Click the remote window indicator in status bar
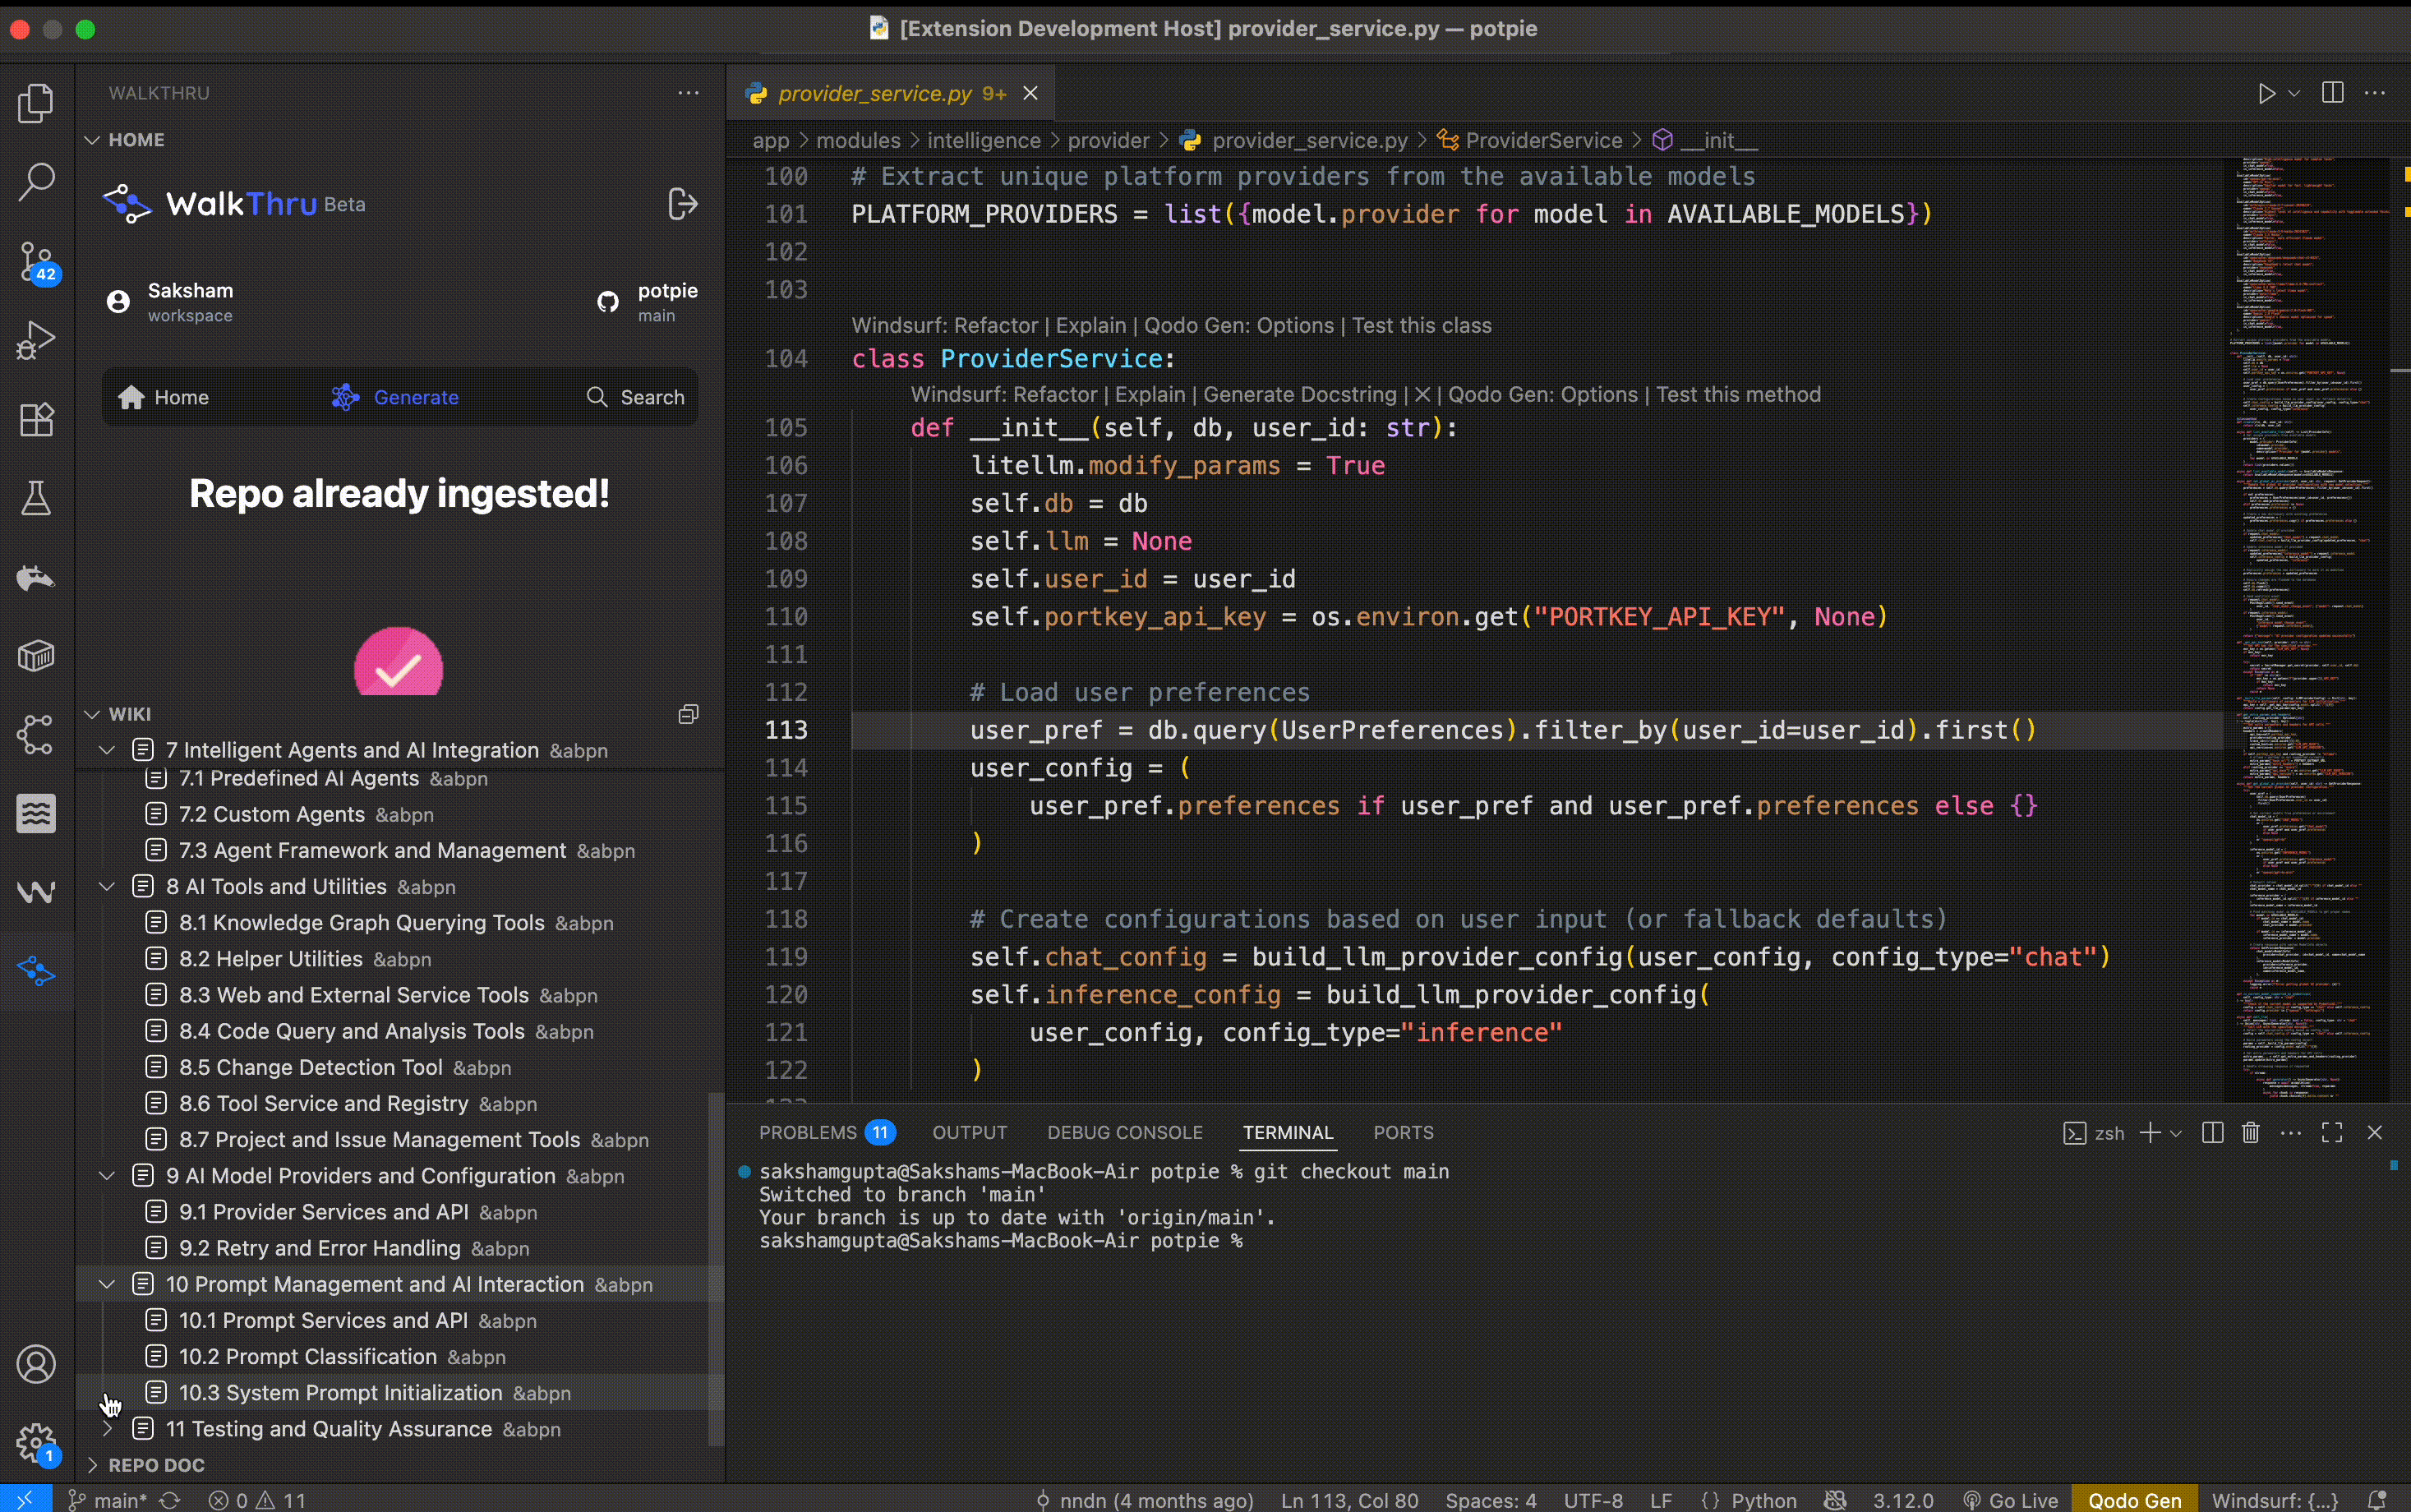The width and height of the screenshot is (2411, 1512). (25, 1500)
